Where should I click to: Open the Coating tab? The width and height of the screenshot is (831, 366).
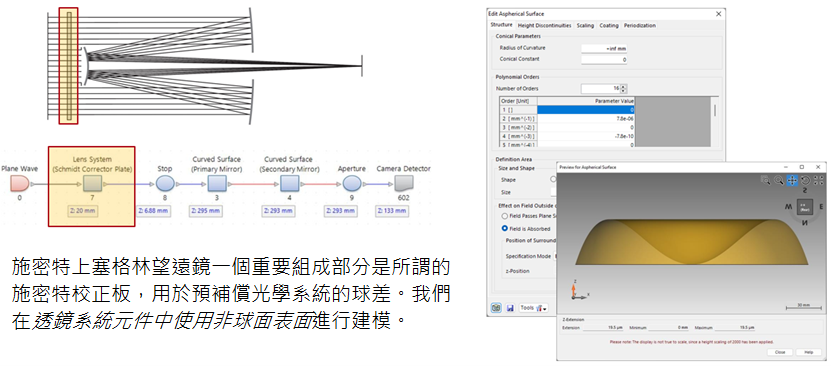tap(609, 25)
